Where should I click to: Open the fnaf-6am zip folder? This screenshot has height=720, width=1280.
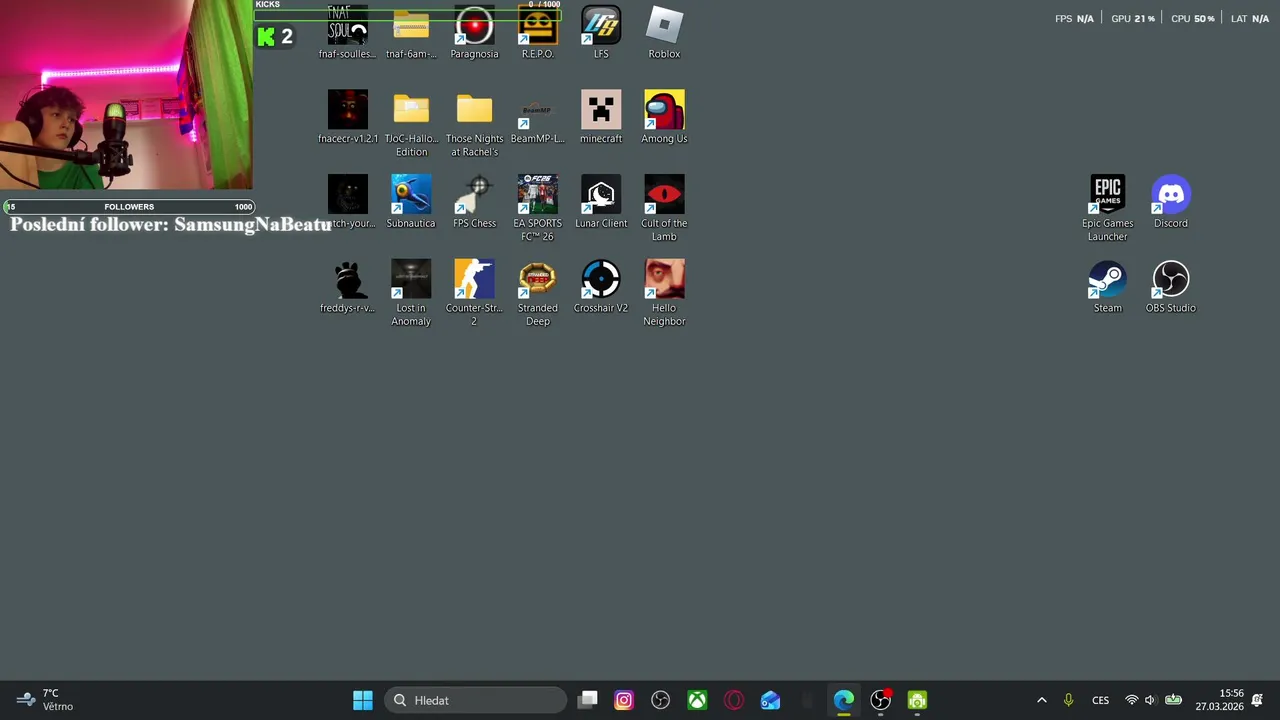click(x=411, y=32)
